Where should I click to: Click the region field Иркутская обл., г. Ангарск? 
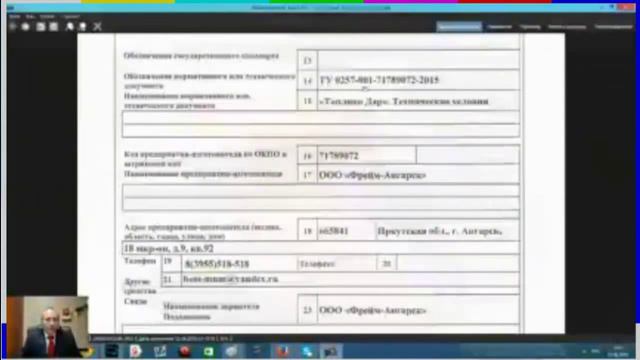pyautogui.click(x=447, y=231)
